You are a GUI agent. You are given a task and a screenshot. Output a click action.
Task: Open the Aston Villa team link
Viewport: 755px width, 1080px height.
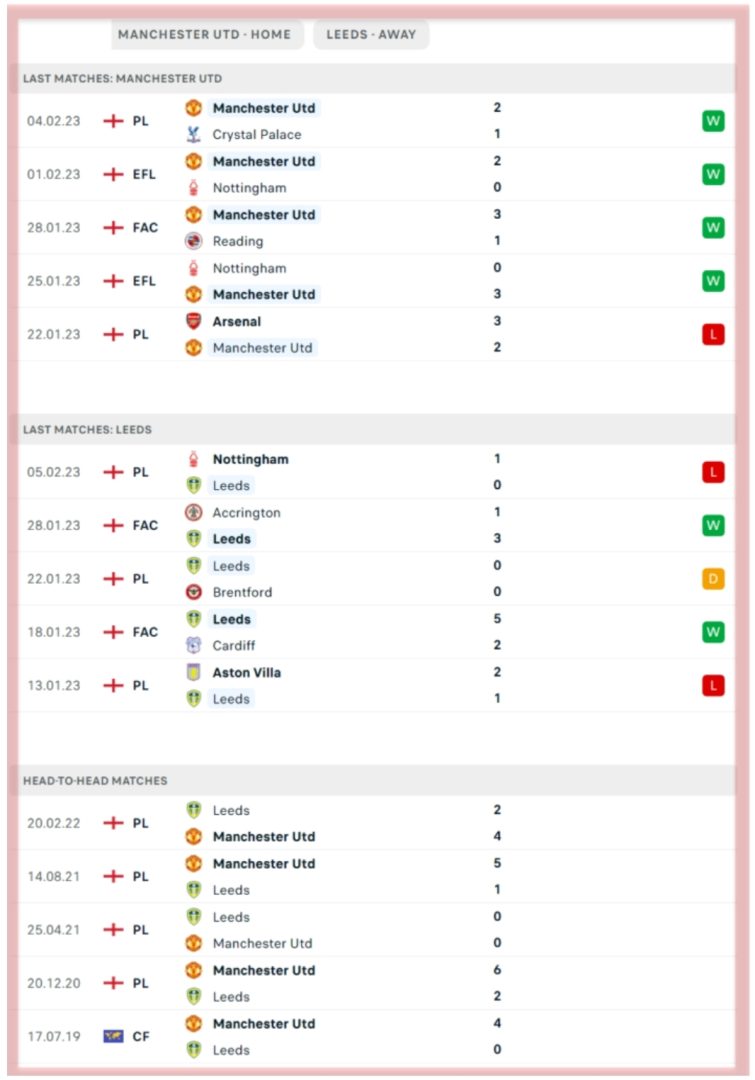pos(246,672)
